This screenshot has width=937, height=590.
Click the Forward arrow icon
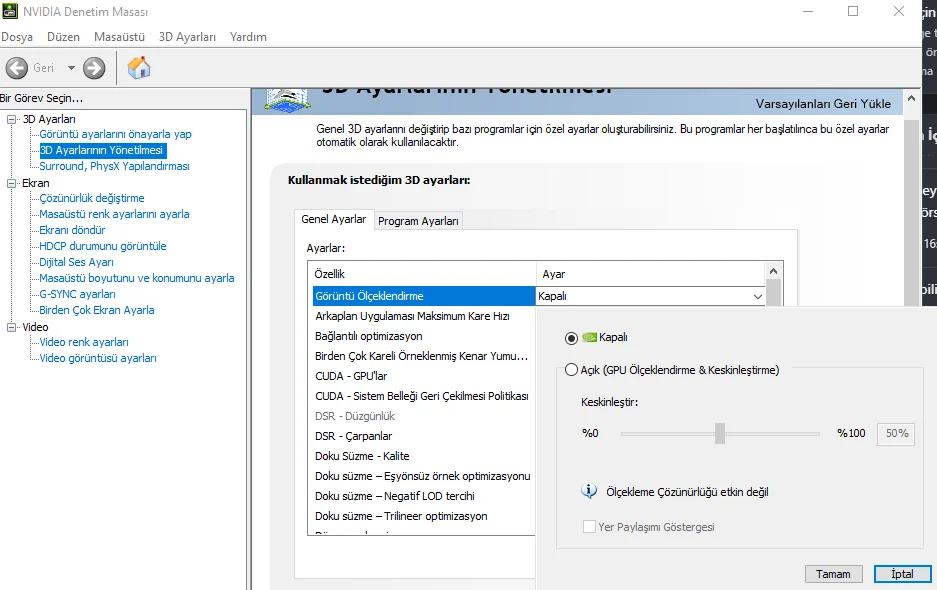(x=94, y=68)
